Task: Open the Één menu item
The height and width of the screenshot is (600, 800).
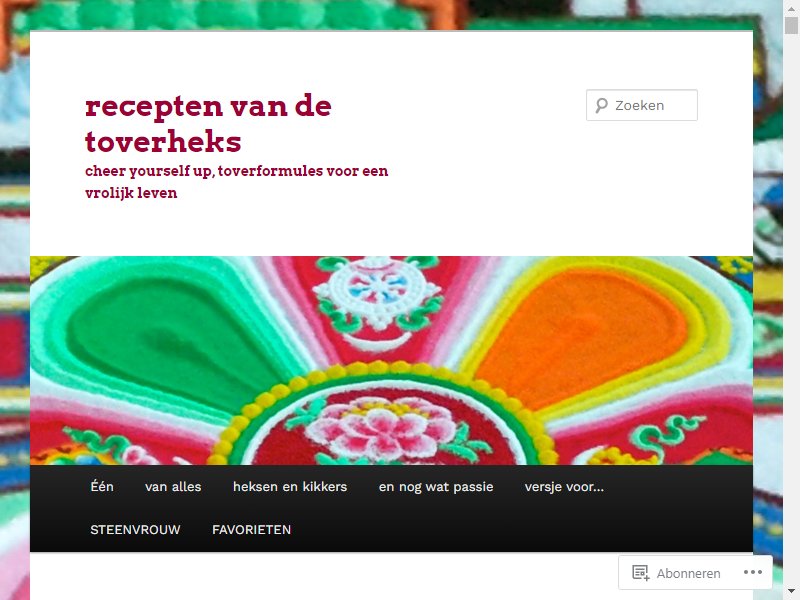Action: (102, 487)
